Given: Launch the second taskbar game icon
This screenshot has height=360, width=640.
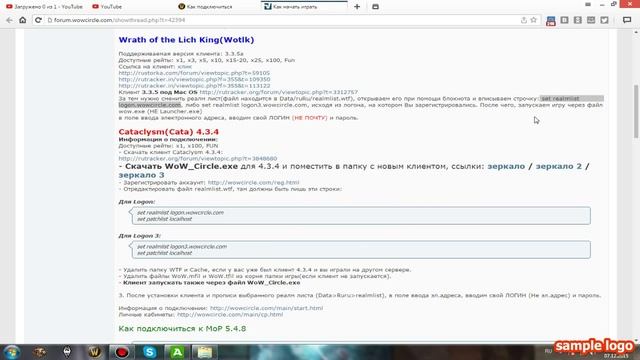Looking at the screenshot, I should coord(40,352).
